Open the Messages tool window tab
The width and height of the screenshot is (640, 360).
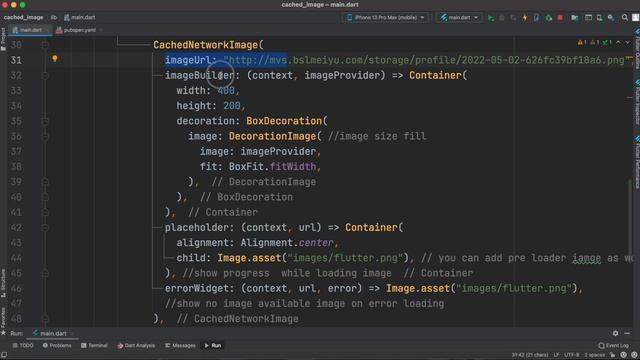pyautogui.click(x=180, y=345)
